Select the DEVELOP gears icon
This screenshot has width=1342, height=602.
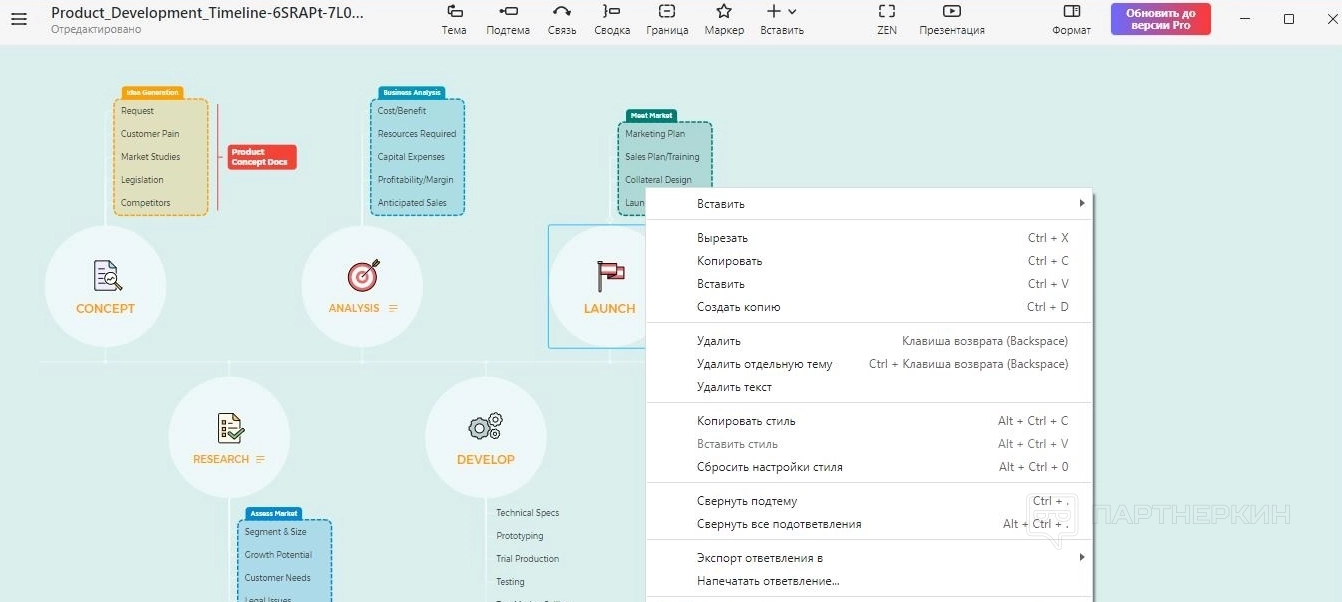[486, 427]
